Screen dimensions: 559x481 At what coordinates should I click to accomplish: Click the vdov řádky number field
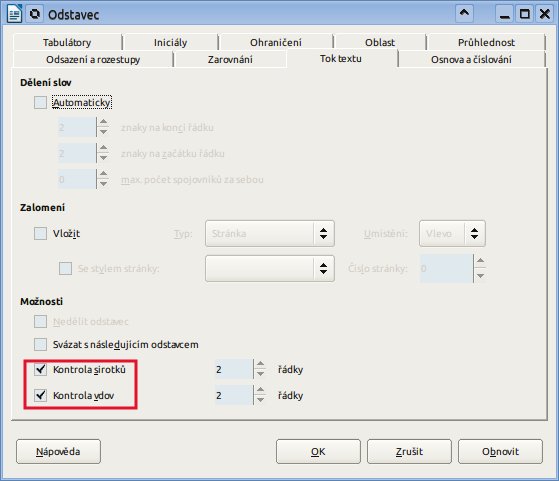point(234,395)
